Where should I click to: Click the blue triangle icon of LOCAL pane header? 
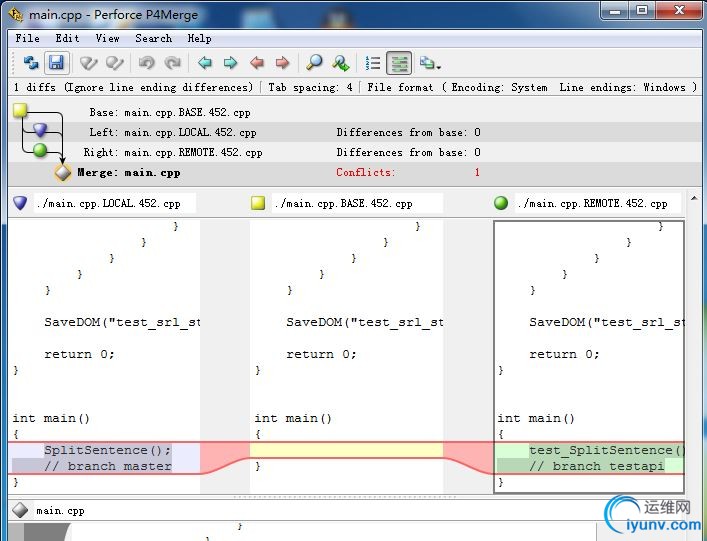click(x=20, y=203)
